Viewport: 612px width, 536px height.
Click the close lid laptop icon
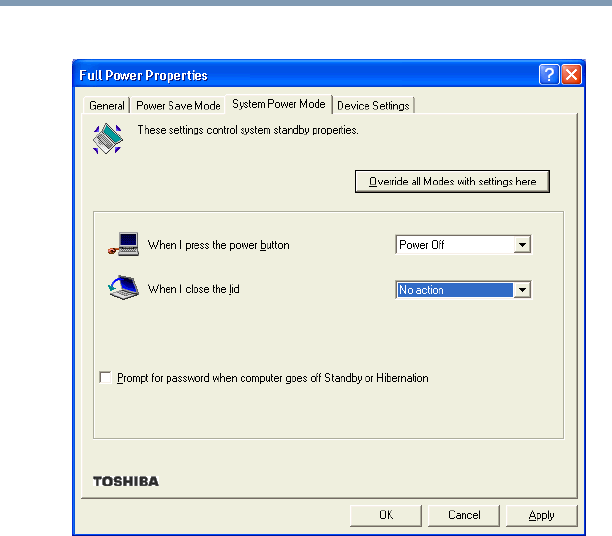123,287
